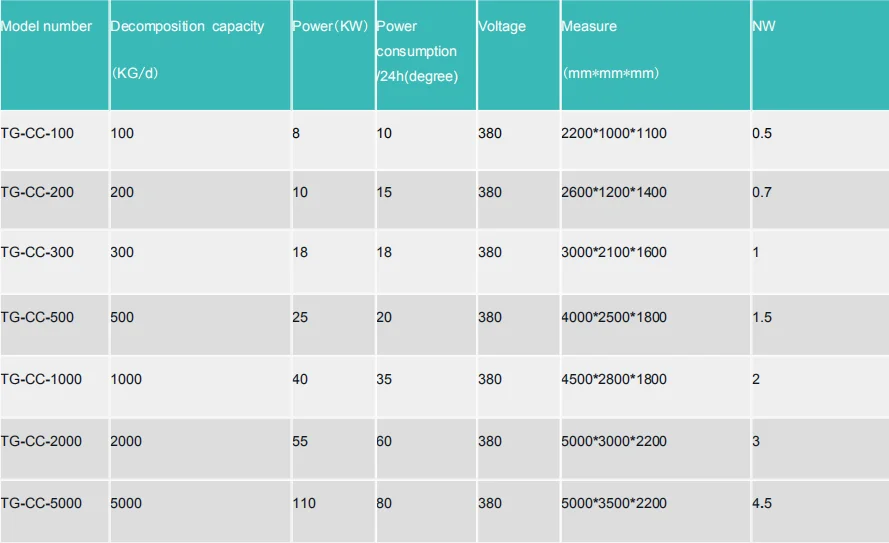Image resolution: width=889 pixels, height=543 pixels.
Task: Click the Decomposition capacity column header
Action: (x=187, y=26)
